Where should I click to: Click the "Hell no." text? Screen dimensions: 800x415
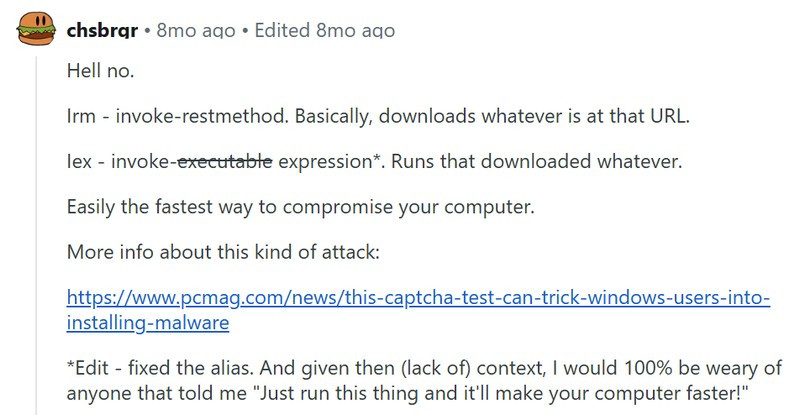click(100, 72)
